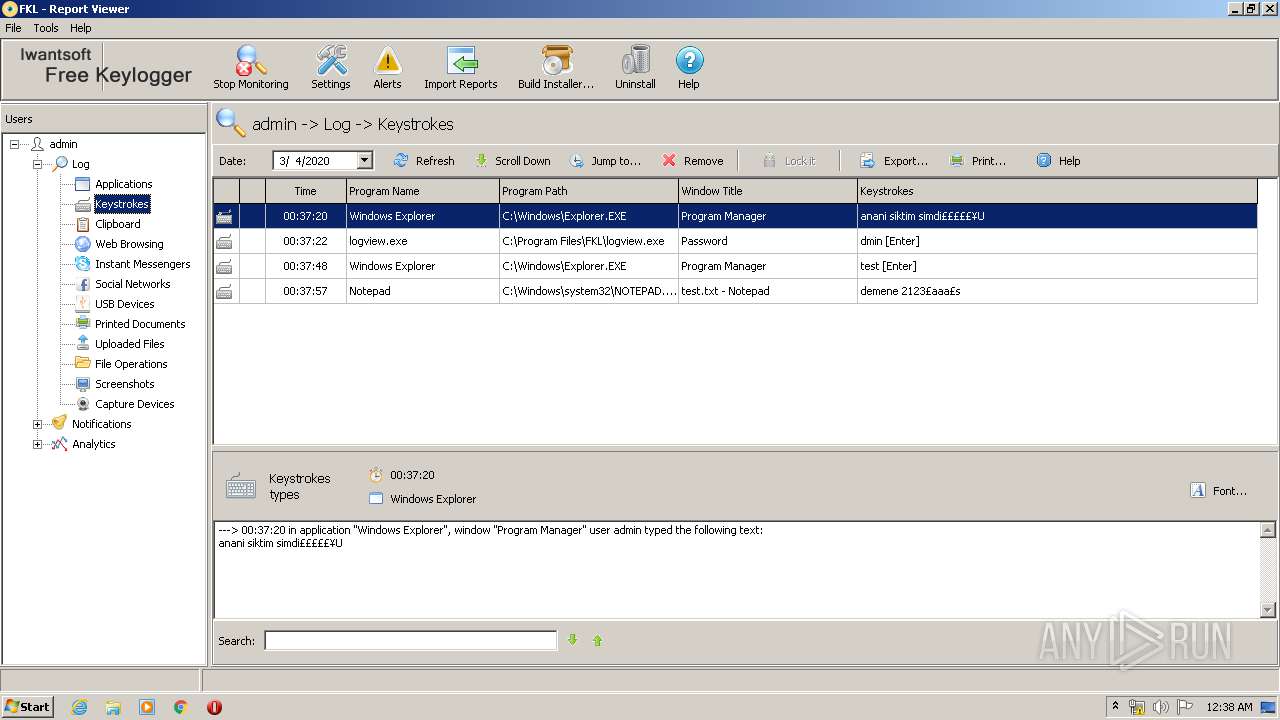1280x720 pixels.
Task: Click the Windows Start button
Action: (x=27, y=706)
